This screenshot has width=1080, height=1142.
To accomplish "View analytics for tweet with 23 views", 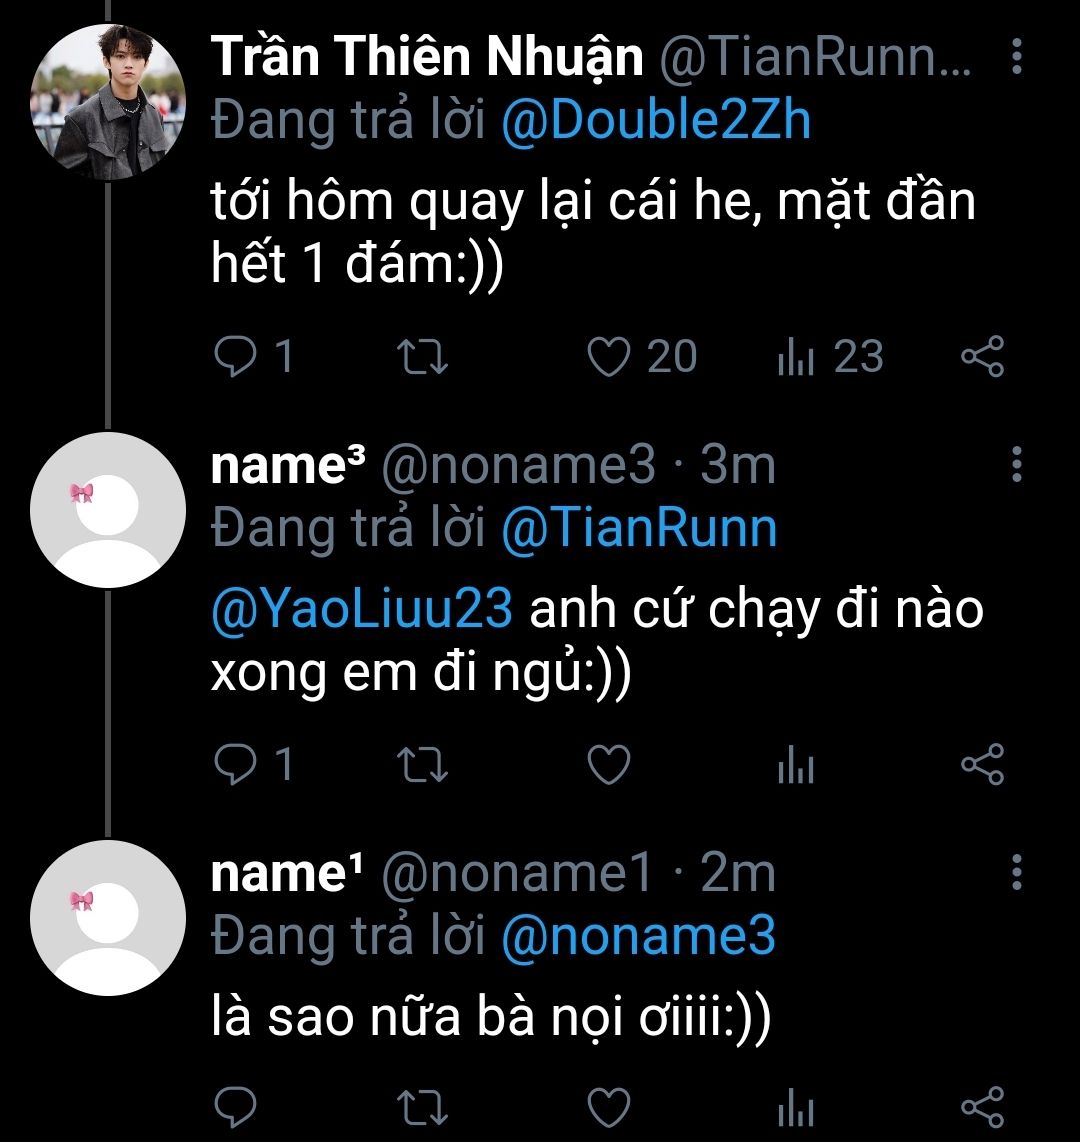I will [x=796, y=357].
